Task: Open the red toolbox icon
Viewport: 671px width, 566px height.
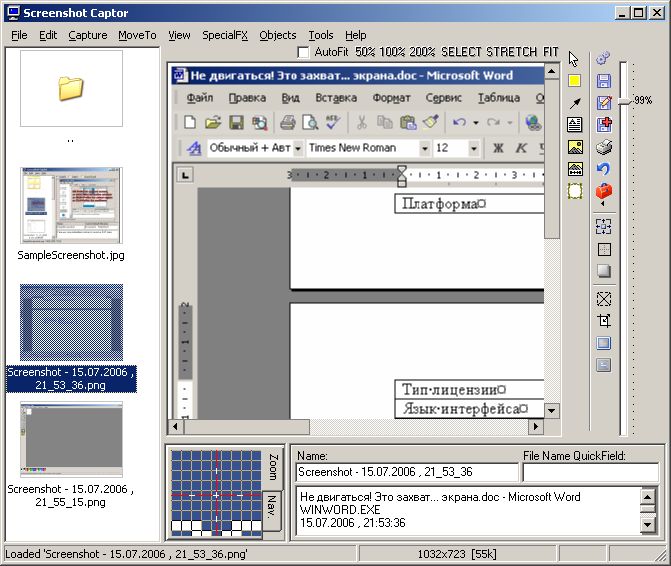Action: click(604, 191)
